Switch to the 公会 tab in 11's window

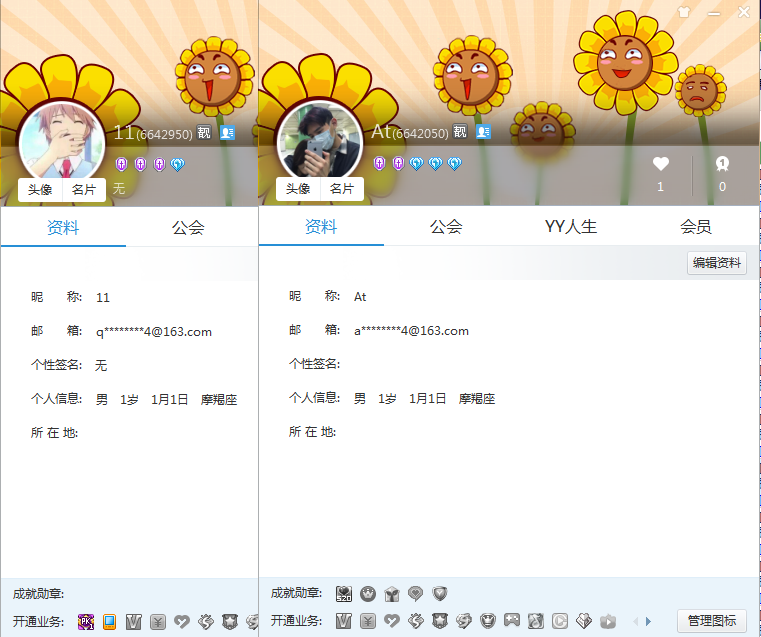[188, 228]
